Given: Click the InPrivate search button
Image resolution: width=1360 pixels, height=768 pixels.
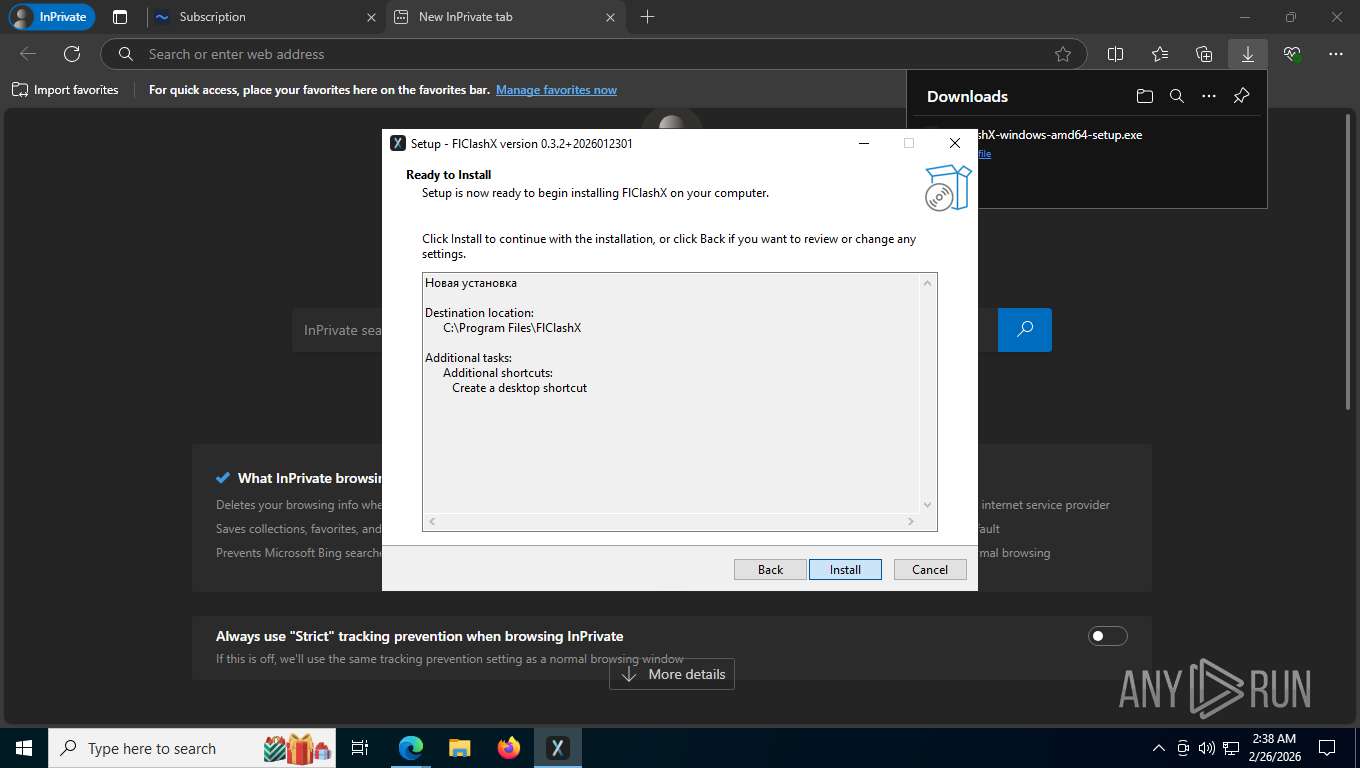Looking at the screenshot, I should [x=1025, y=330].
